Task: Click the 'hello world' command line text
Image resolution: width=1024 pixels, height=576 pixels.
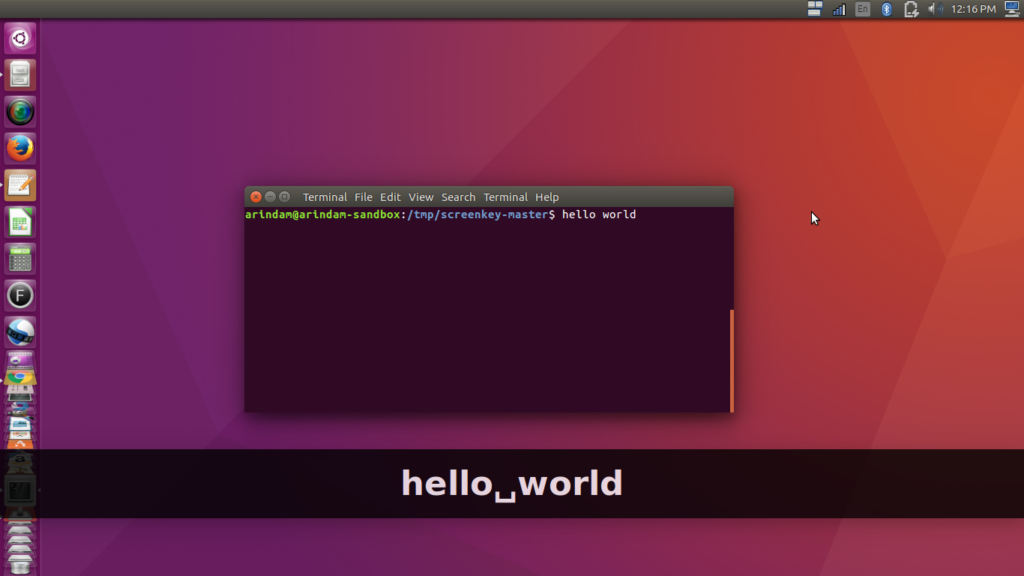Action: (598, 215)
